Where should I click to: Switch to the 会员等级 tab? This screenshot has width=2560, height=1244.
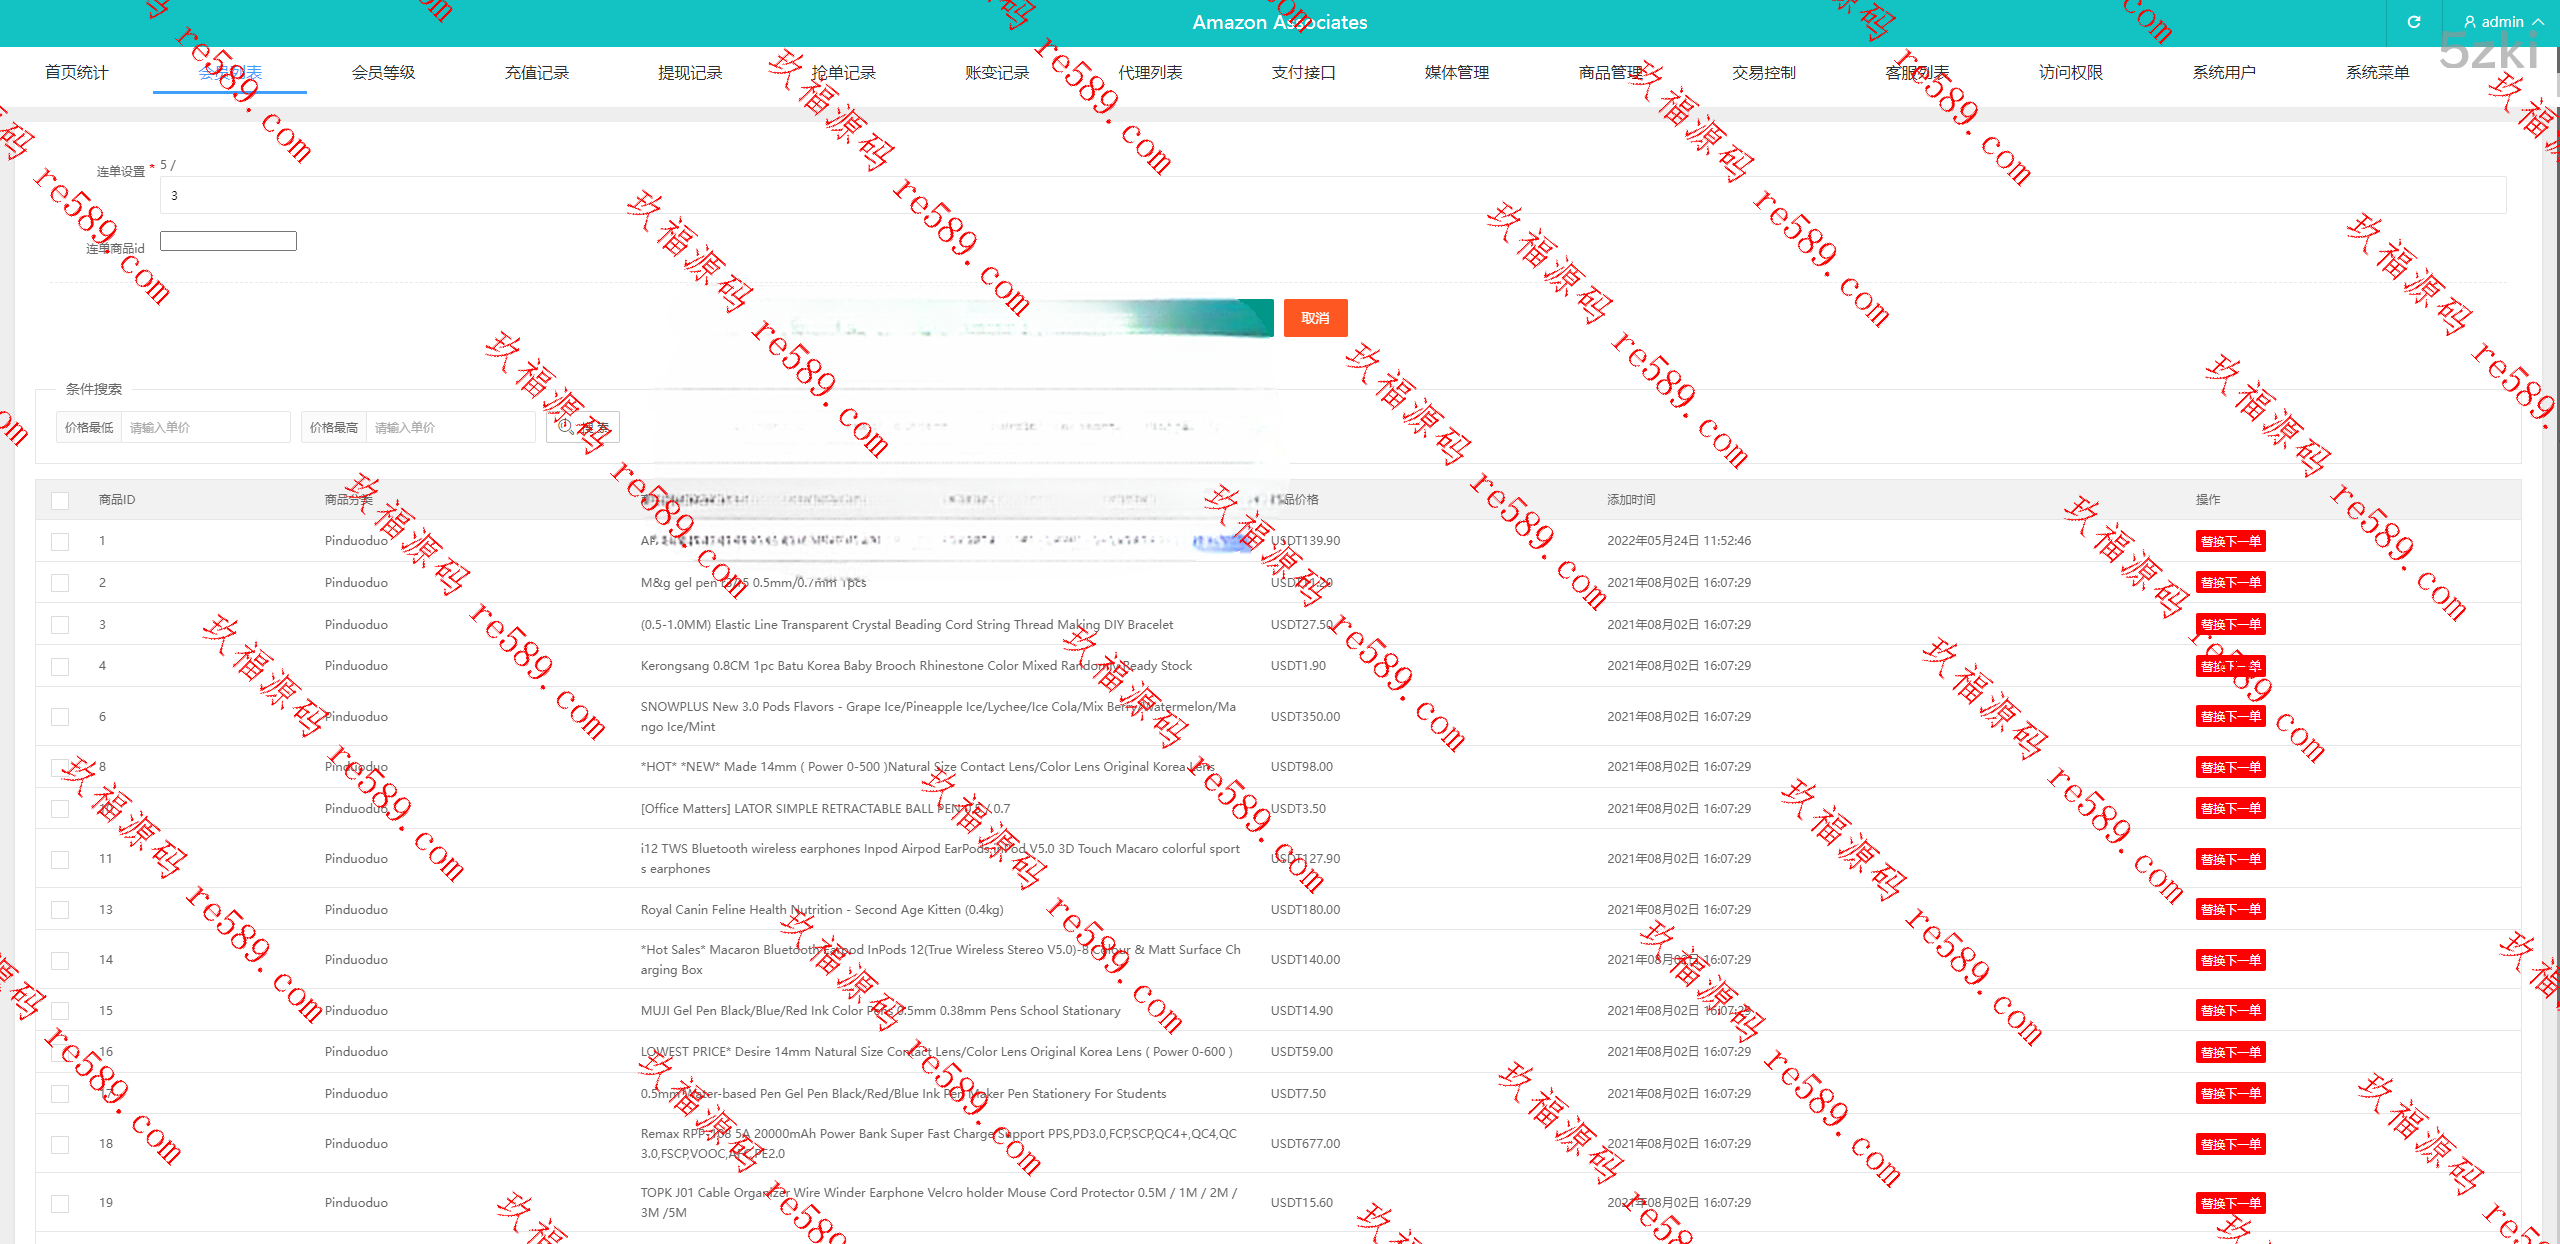coord(383,72)
